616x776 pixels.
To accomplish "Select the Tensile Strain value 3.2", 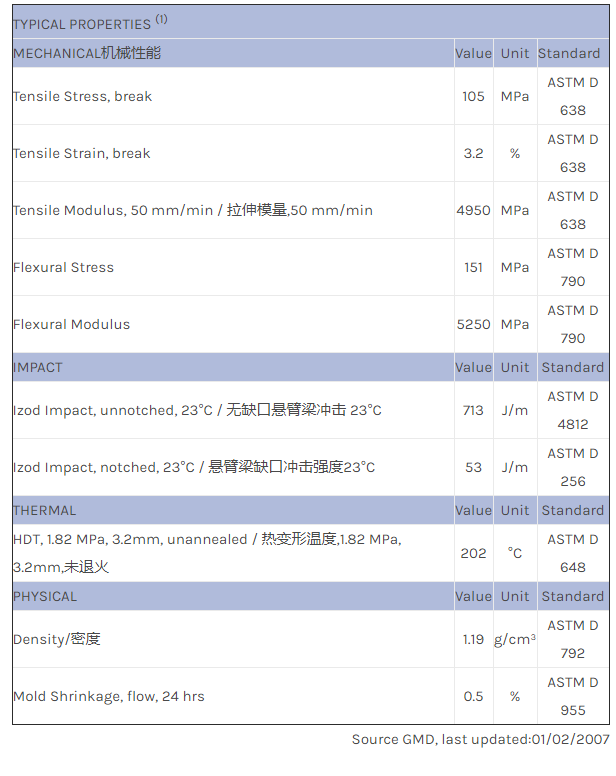I will click(473, 153).
